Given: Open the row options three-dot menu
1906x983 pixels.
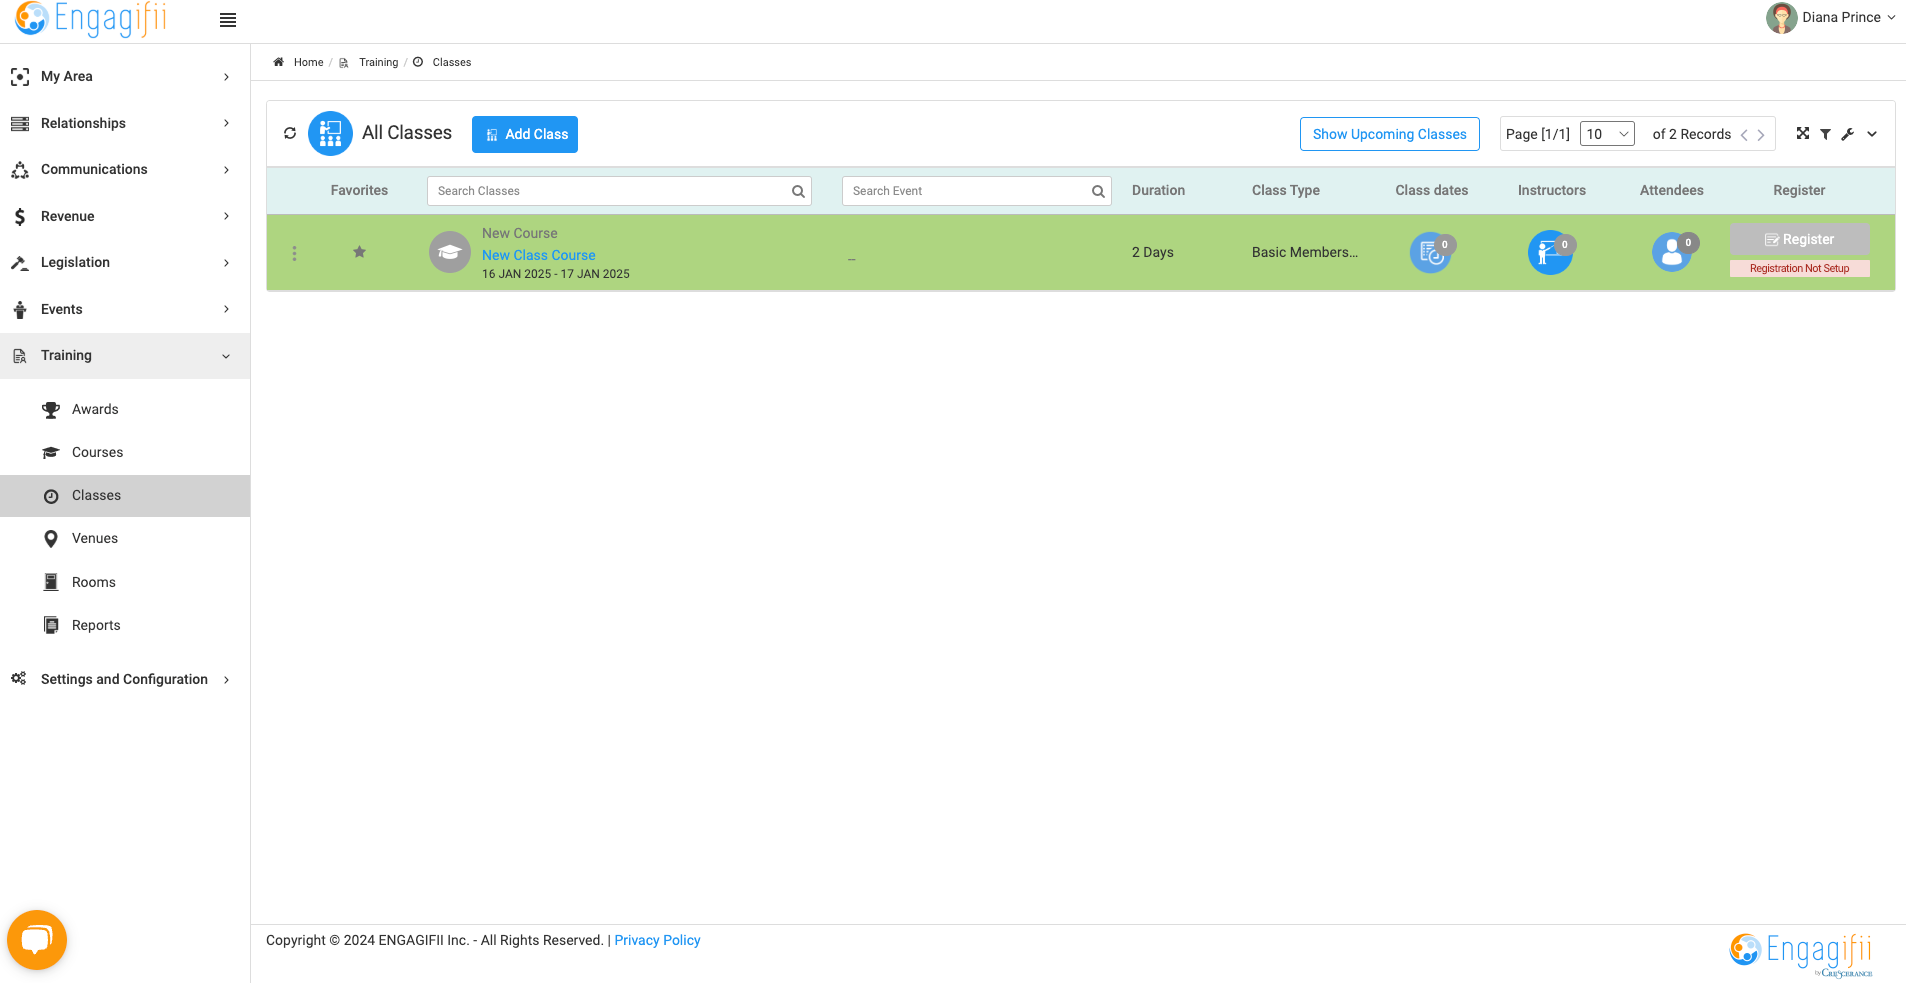Looking at the screenshot, I should pyautogui.click(x=294, y=253).
